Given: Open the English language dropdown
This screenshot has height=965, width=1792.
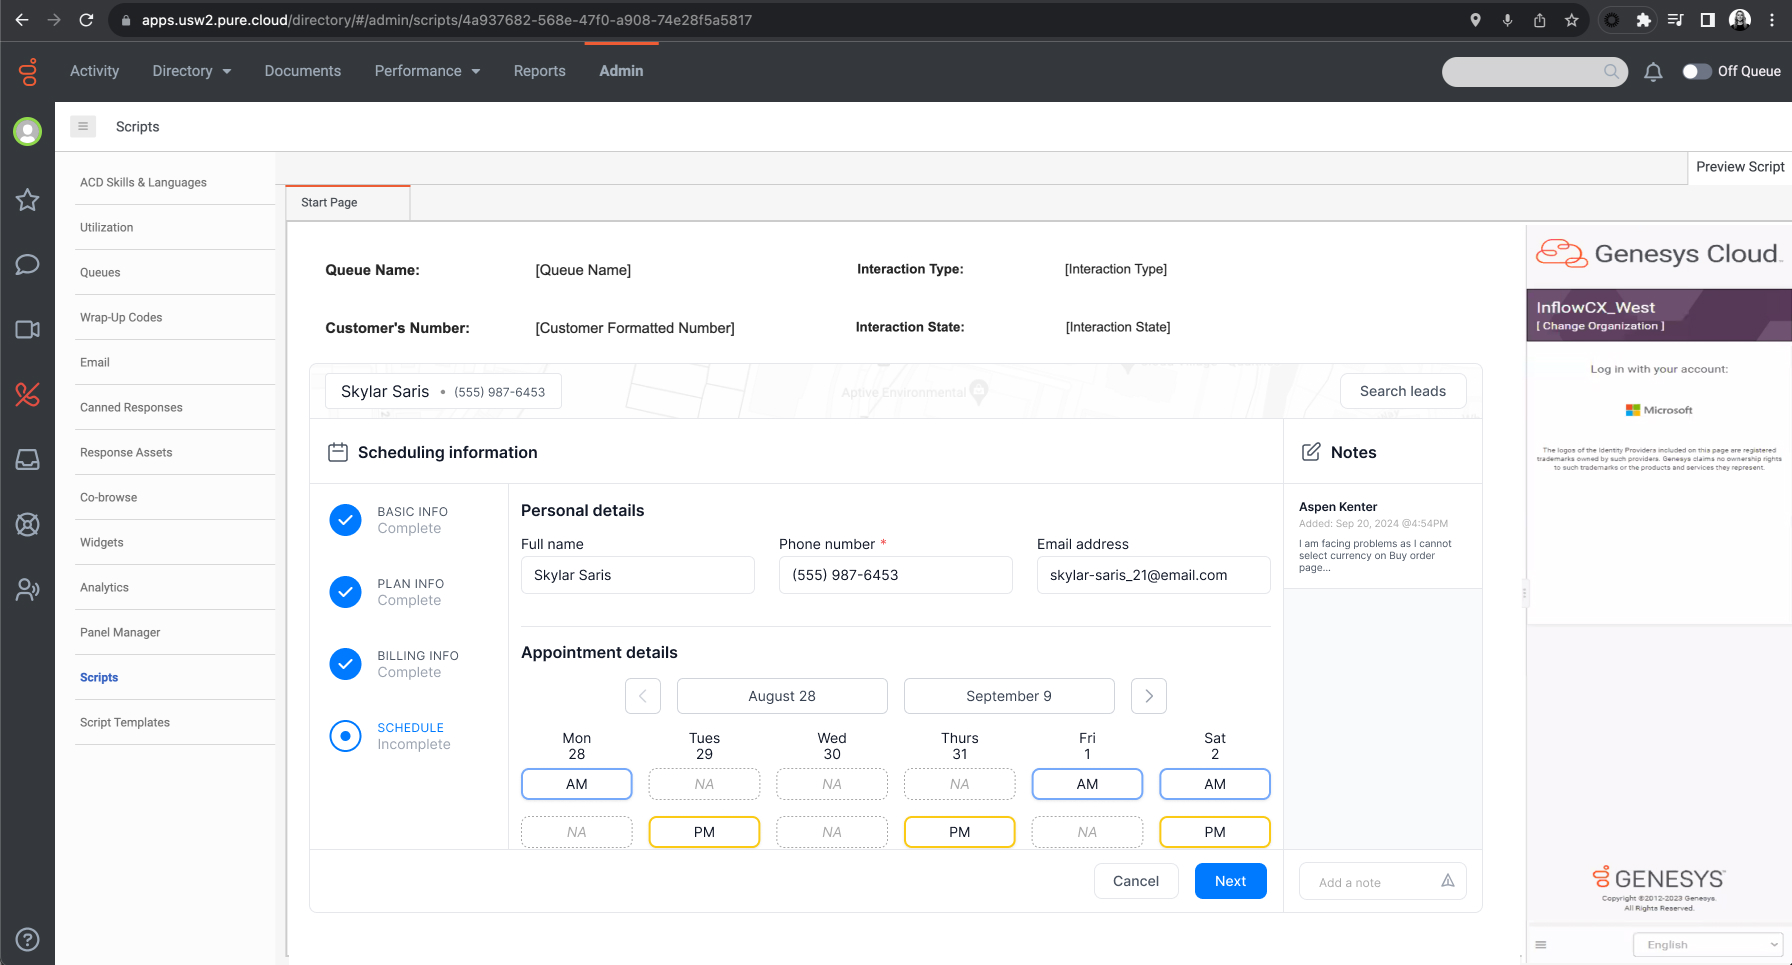Looking at the screenshot, I should [x=1707, y=944].
